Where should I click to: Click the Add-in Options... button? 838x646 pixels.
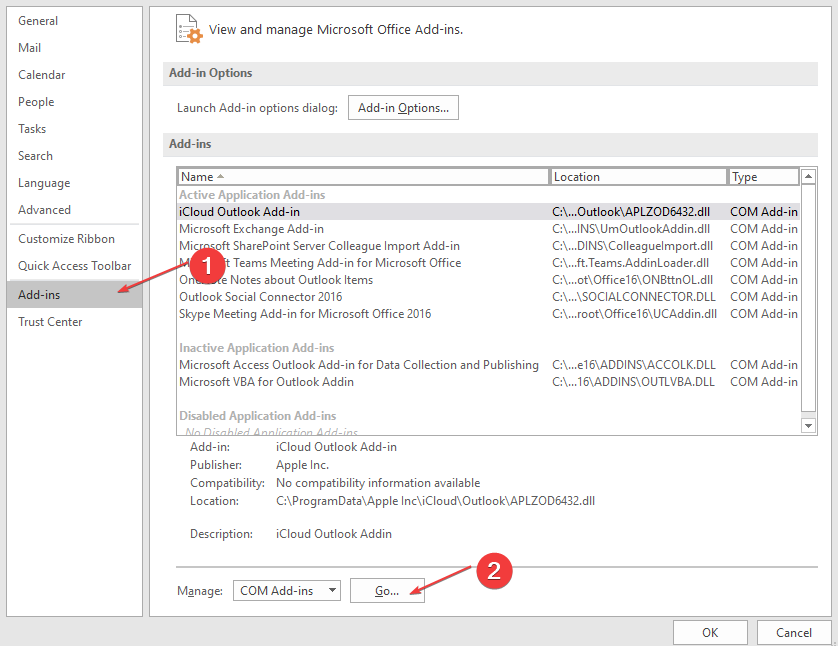404,108
